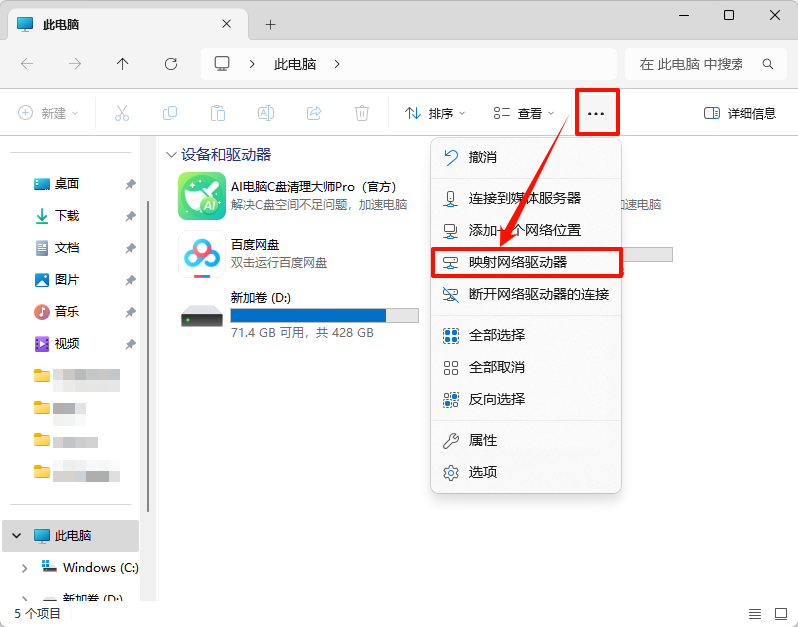Click the Delete trash icon

tap(362, 113)
